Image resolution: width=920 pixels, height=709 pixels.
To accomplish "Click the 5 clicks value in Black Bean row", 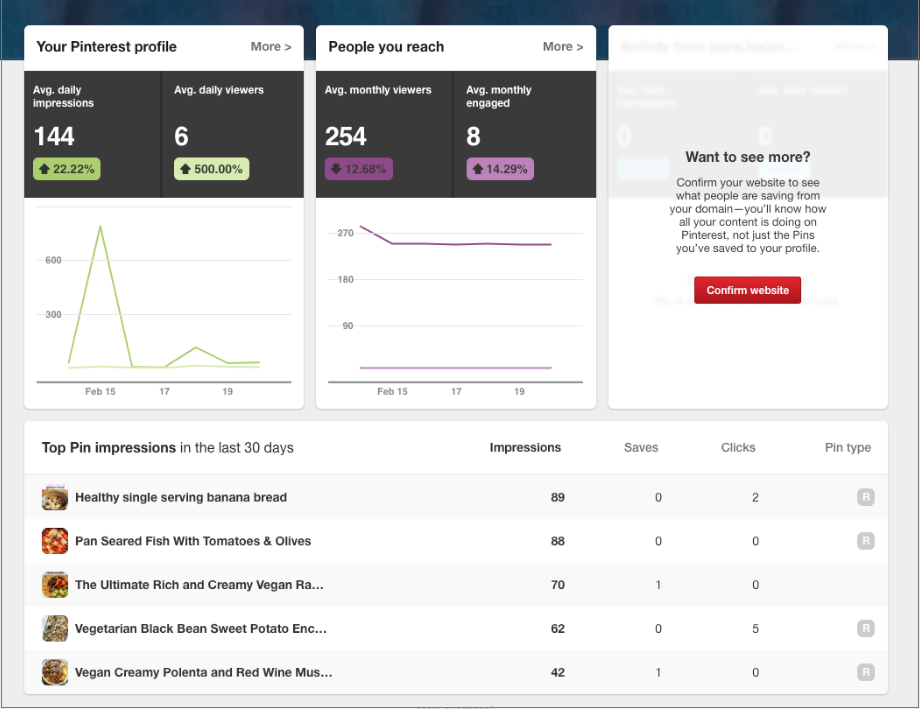I will click(x=755, y=629).
